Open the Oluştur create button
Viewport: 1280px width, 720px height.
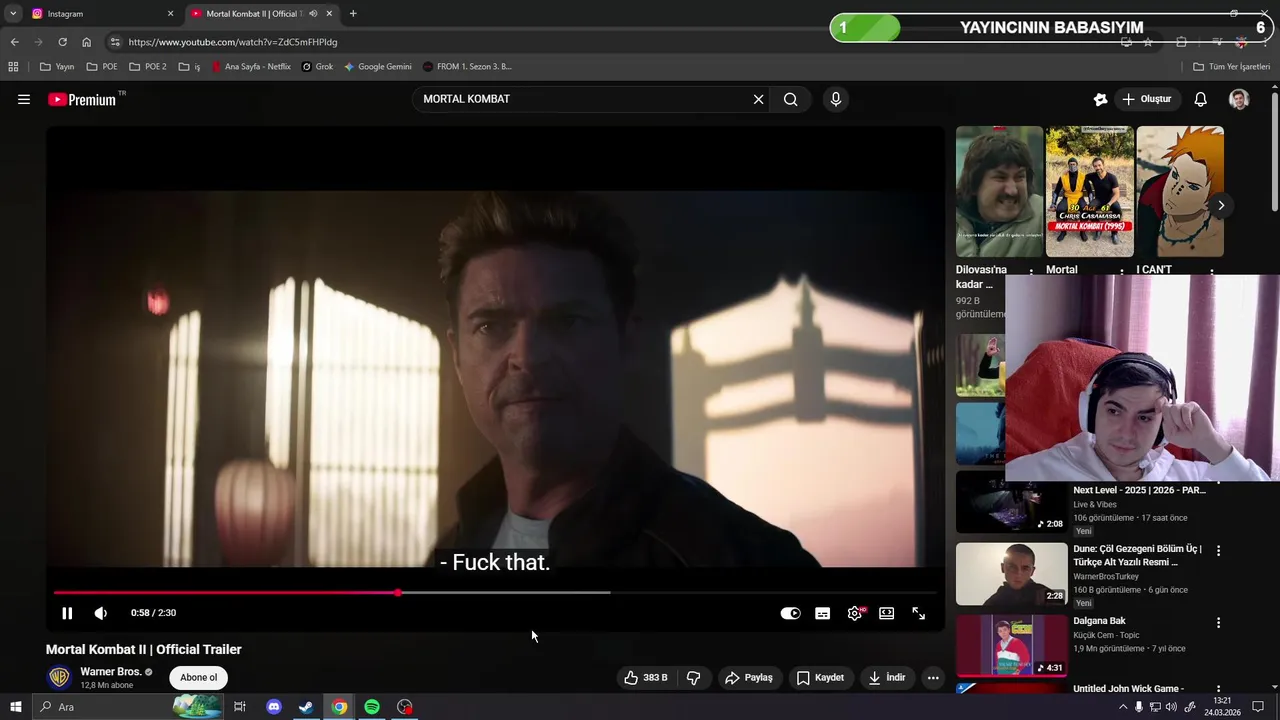click(x=1147, y=99)
